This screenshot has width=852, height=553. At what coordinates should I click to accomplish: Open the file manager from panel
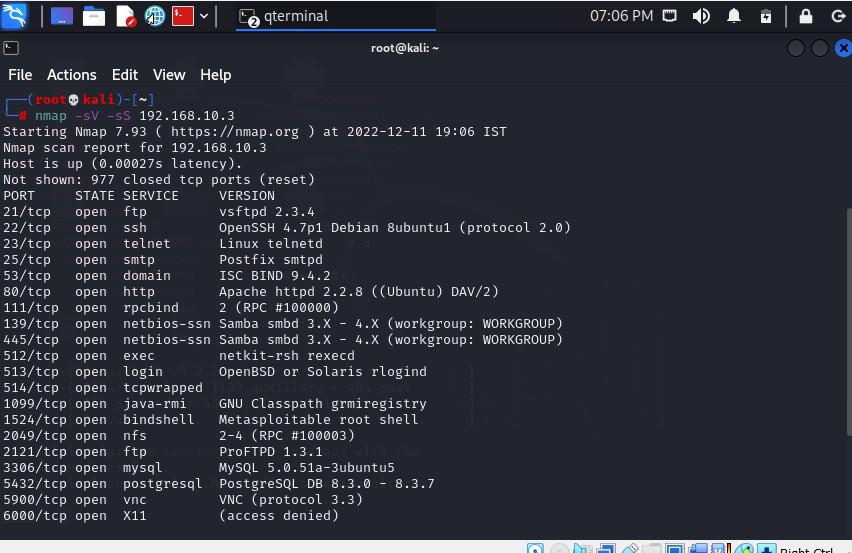[93, 16]
